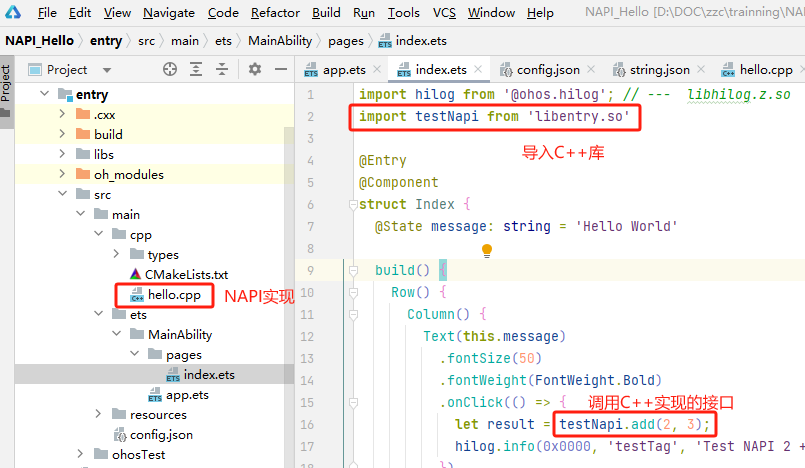Expand the .cxx folder
The height and width of the screenshot is (468, 805).
[62, 113]
